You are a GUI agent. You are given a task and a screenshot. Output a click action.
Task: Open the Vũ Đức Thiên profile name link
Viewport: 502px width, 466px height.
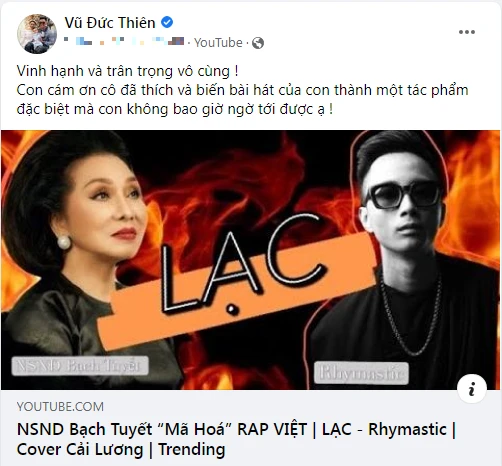[110, 23]
